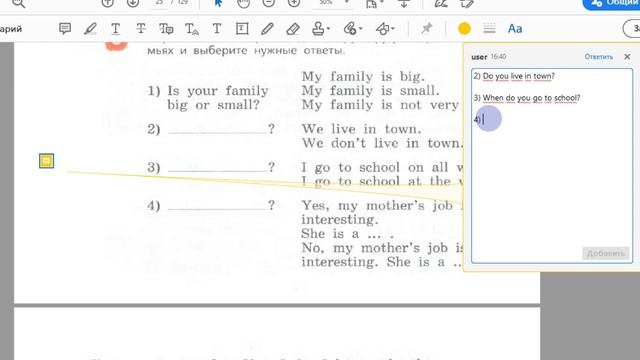
Task: Select the eraser tool
Action: [x=293, y=29]
